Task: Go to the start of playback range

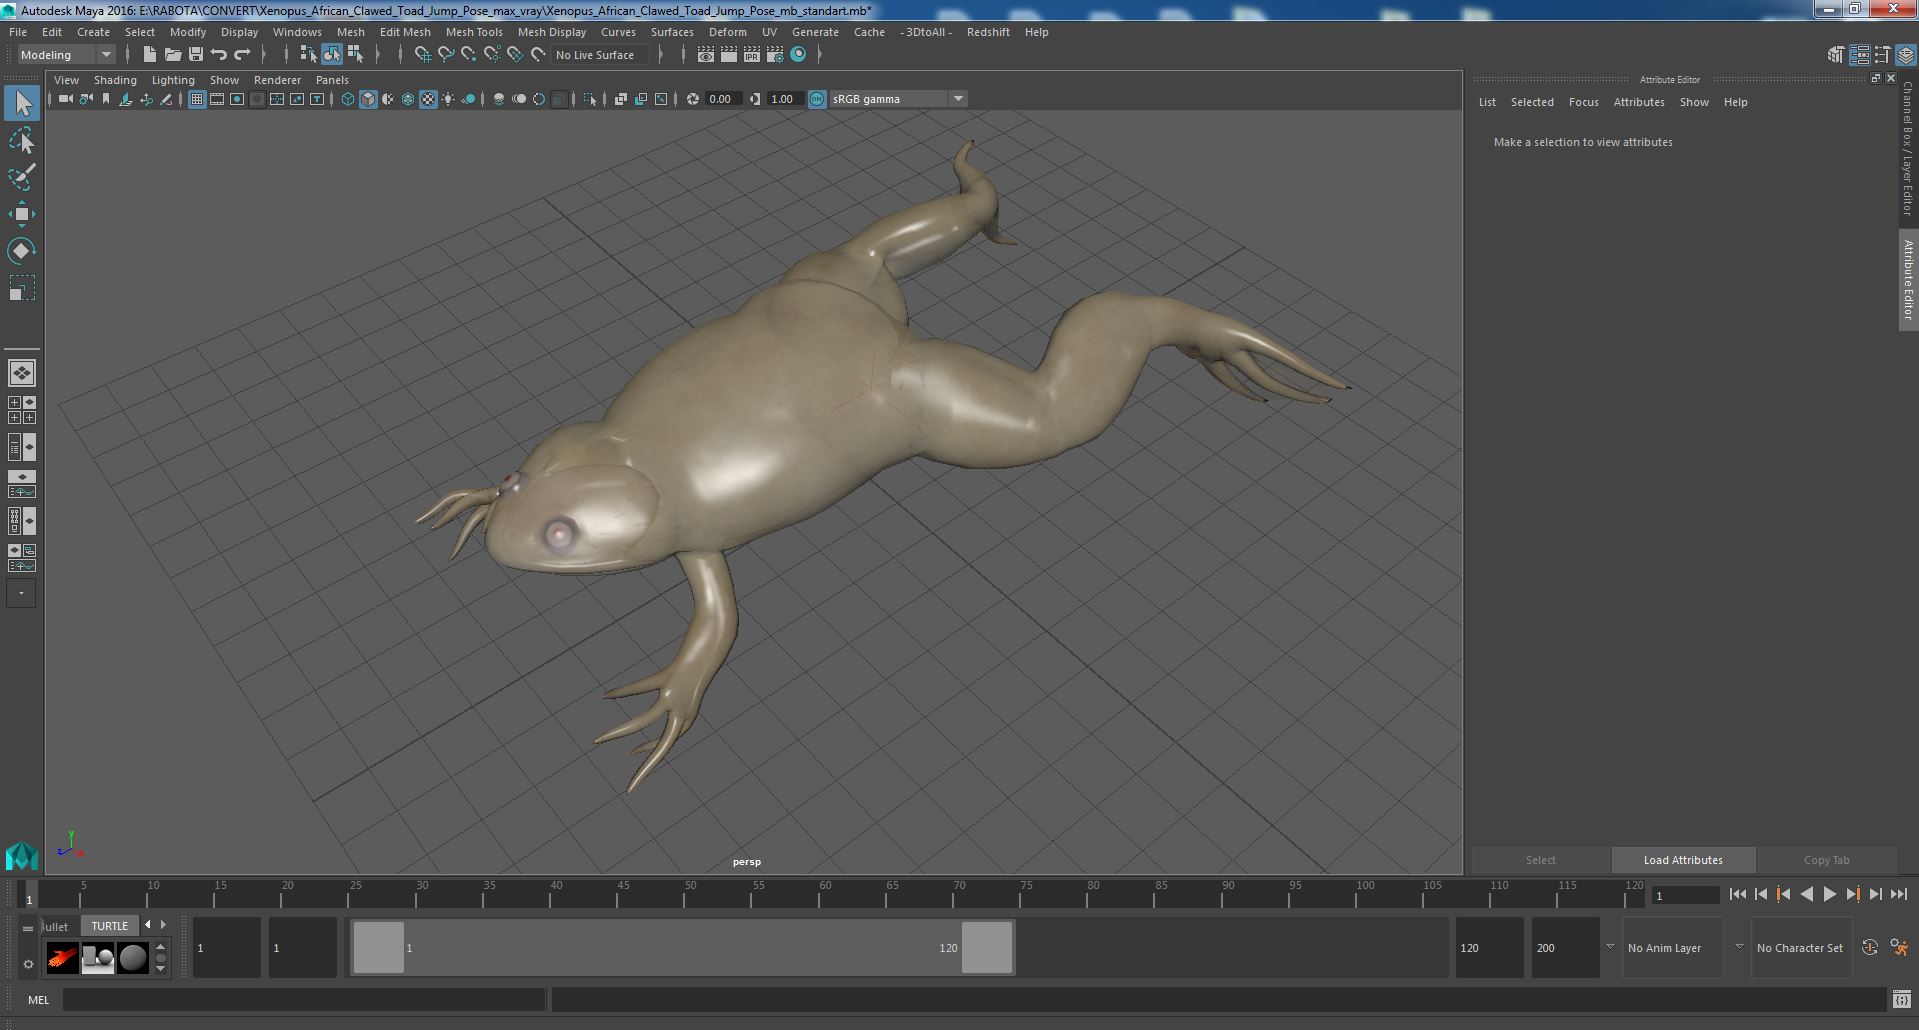Action: click(x=1737, y=895)
